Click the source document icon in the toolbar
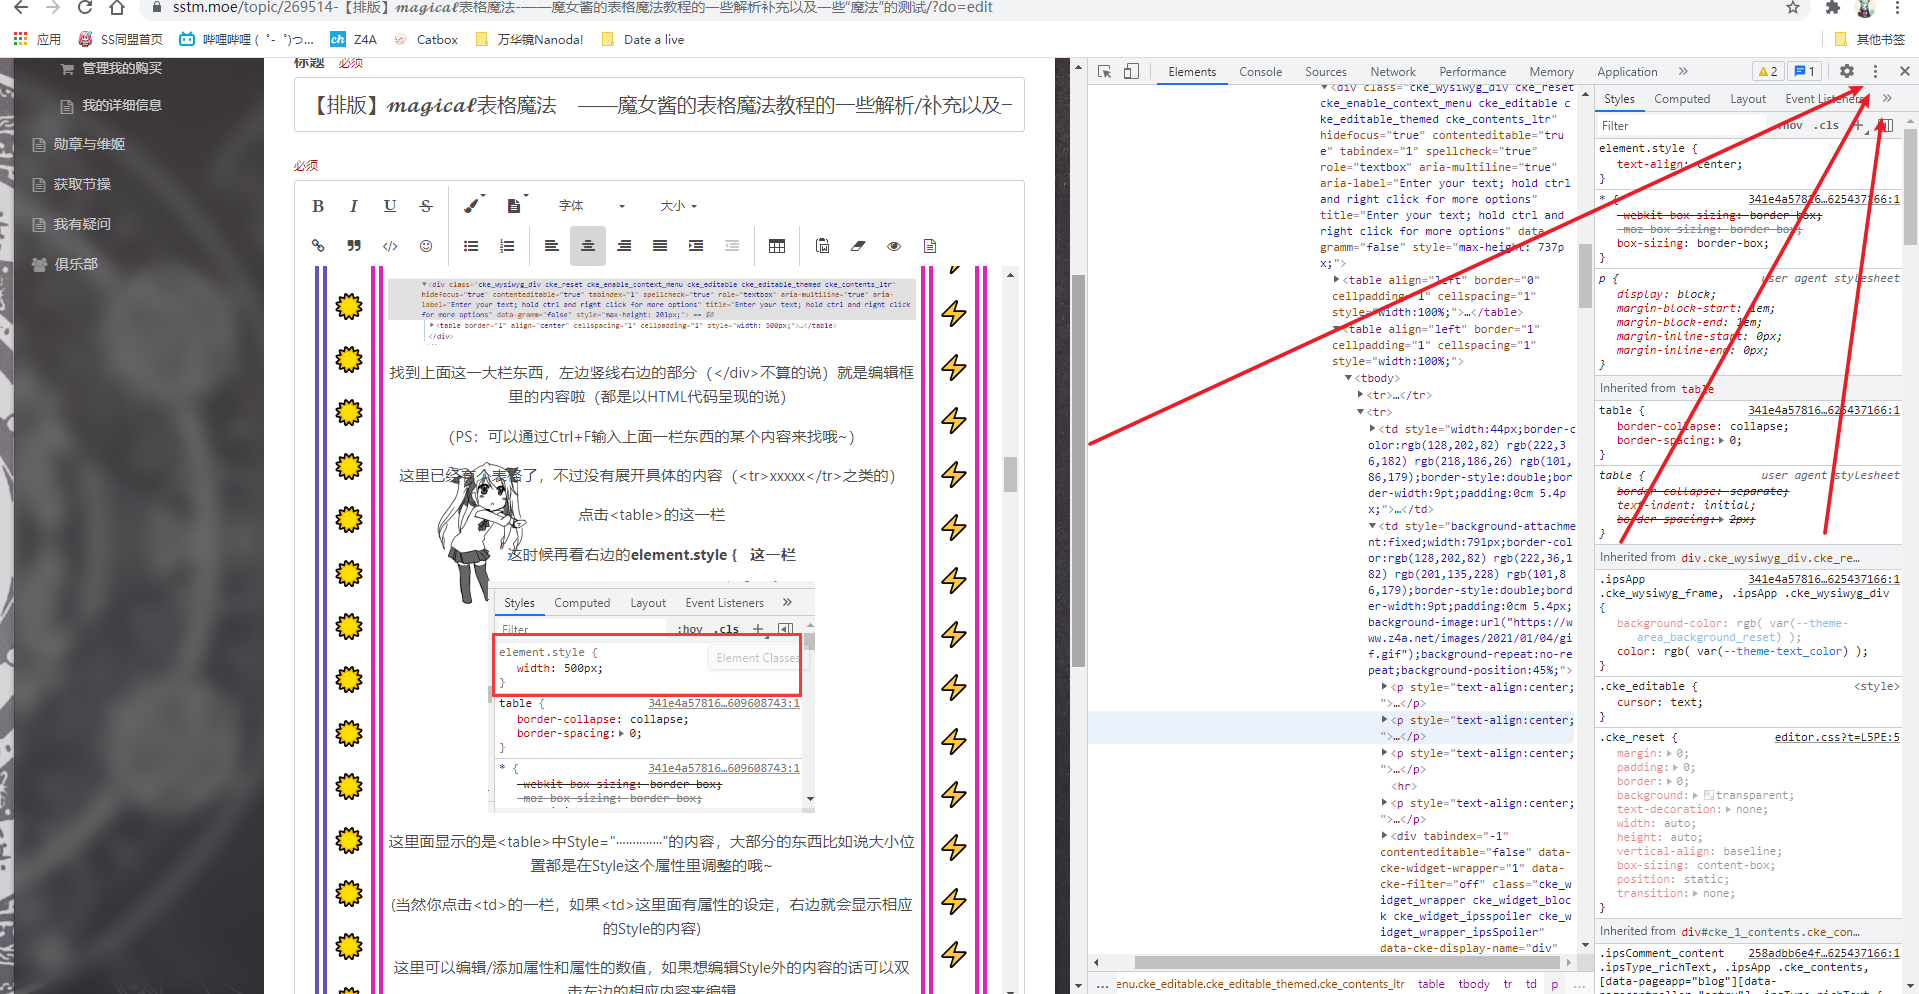Screen dimensions: 1919x994 point(930,246)
